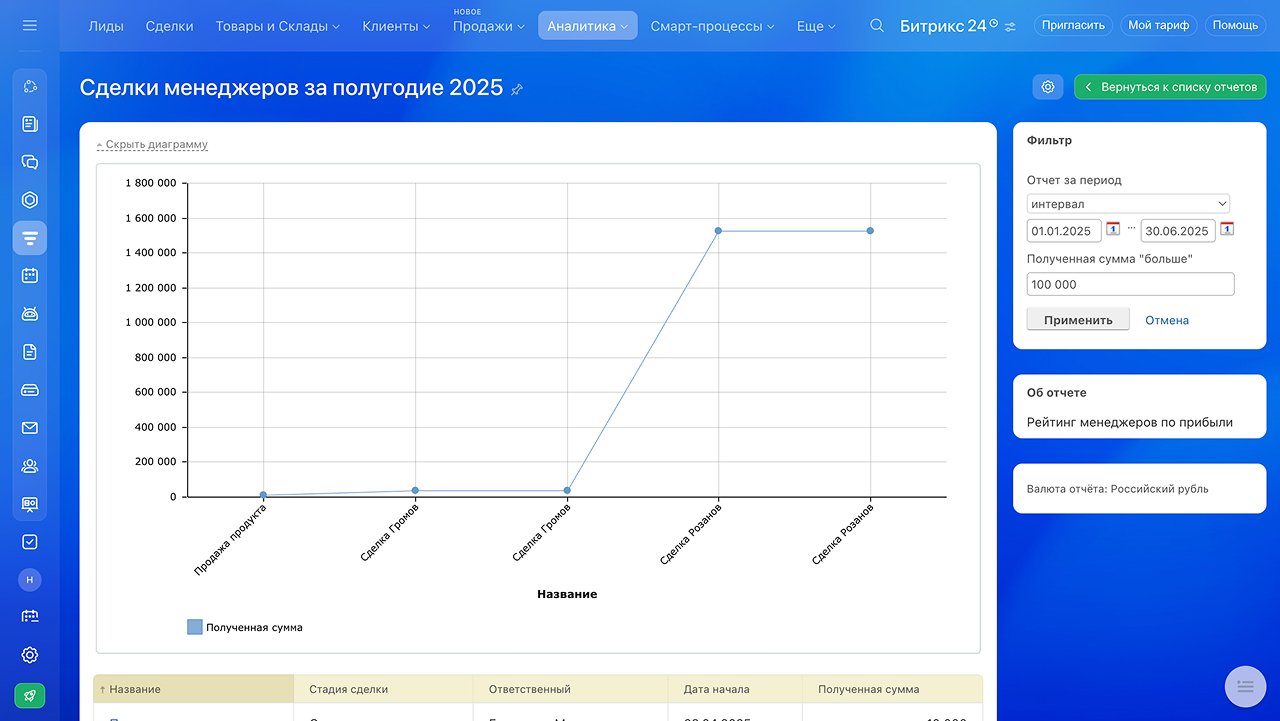Image resolution: width=1280 pixels, height=721 pixels.
Task: Open the drive storage icon in sidebar
Action: click(30, 390)
